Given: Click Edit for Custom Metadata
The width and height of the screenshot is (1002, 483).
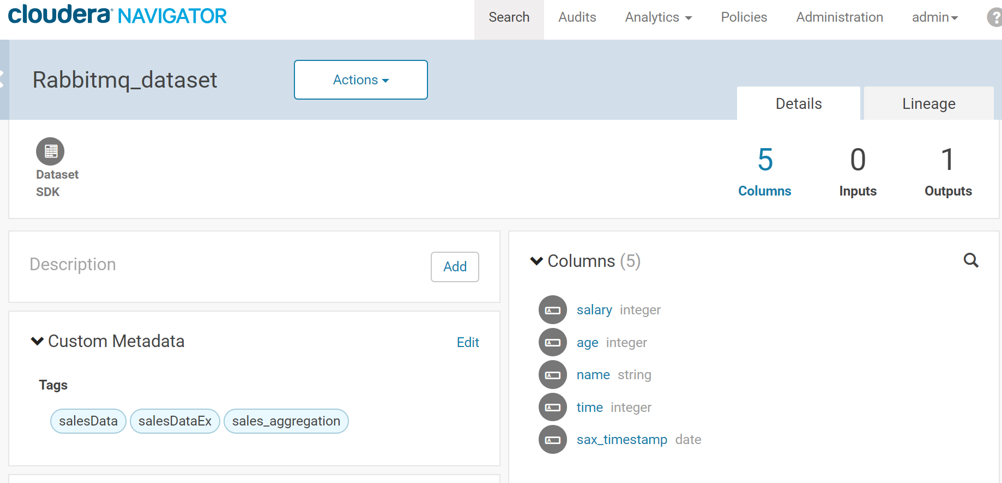Looking at the screenshot, I should [467, 342].
